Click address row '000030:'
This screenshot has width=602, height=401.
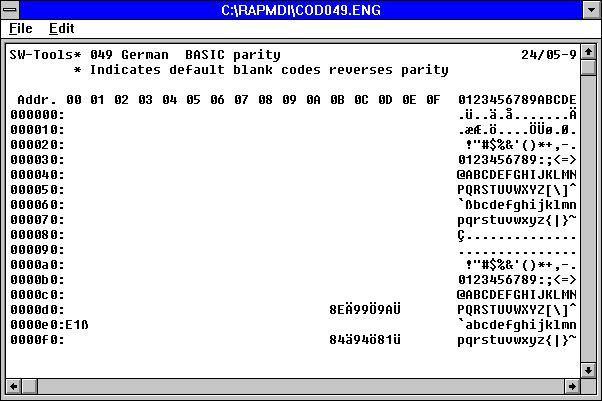pyautogui.click(x=37, y=160)
